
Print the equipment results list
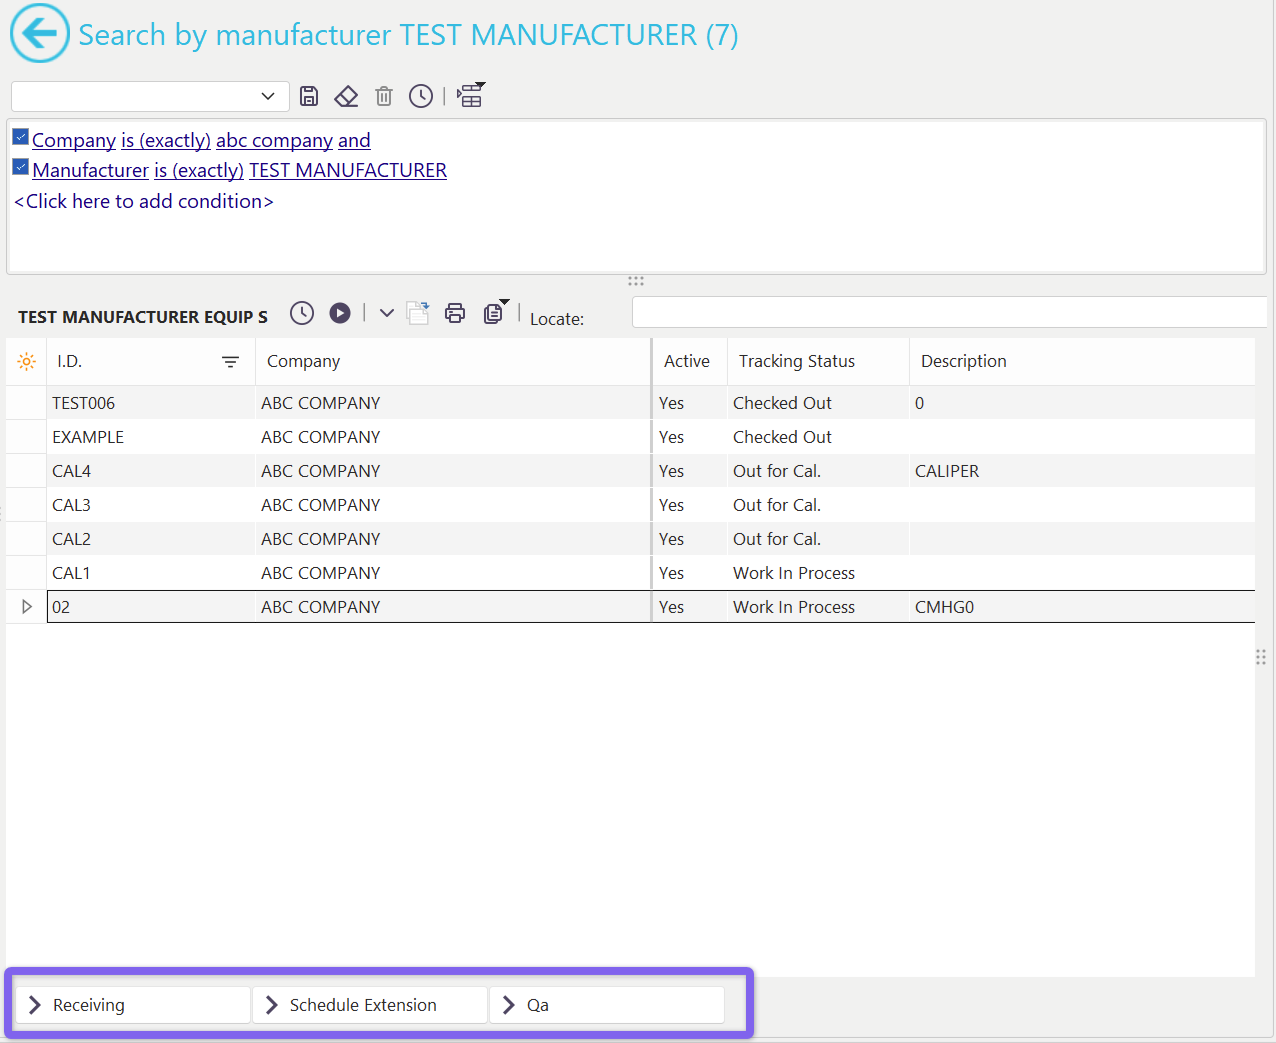(455, 313)
